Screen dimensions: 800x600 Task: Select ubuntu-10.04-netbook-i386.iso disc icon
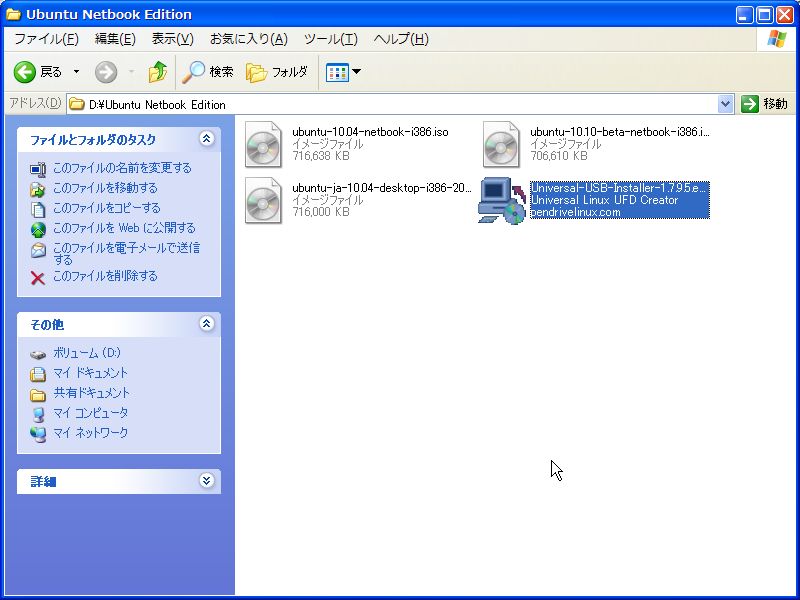click(x=263, y=144)
